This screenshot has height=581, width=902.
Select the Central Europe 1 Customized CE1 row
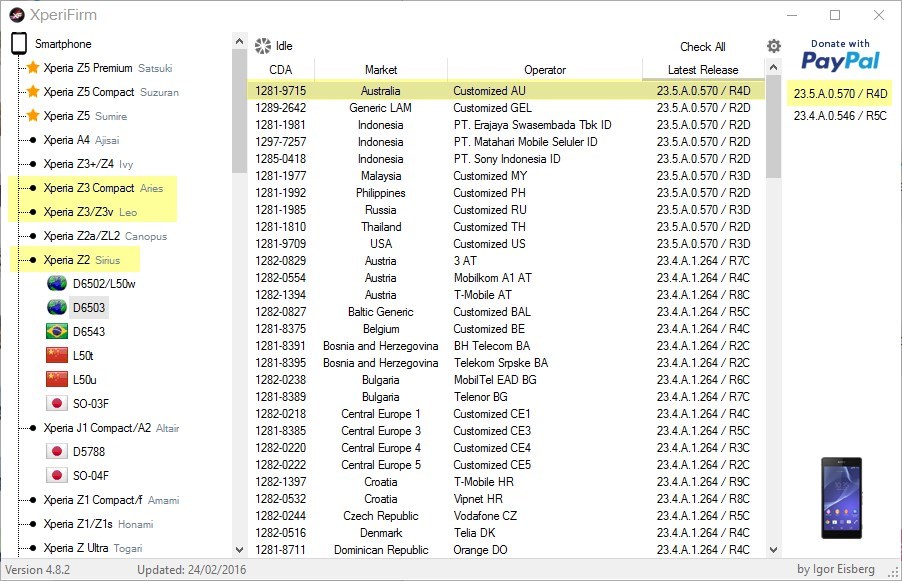pyautogui.click(x=506, y=414)
